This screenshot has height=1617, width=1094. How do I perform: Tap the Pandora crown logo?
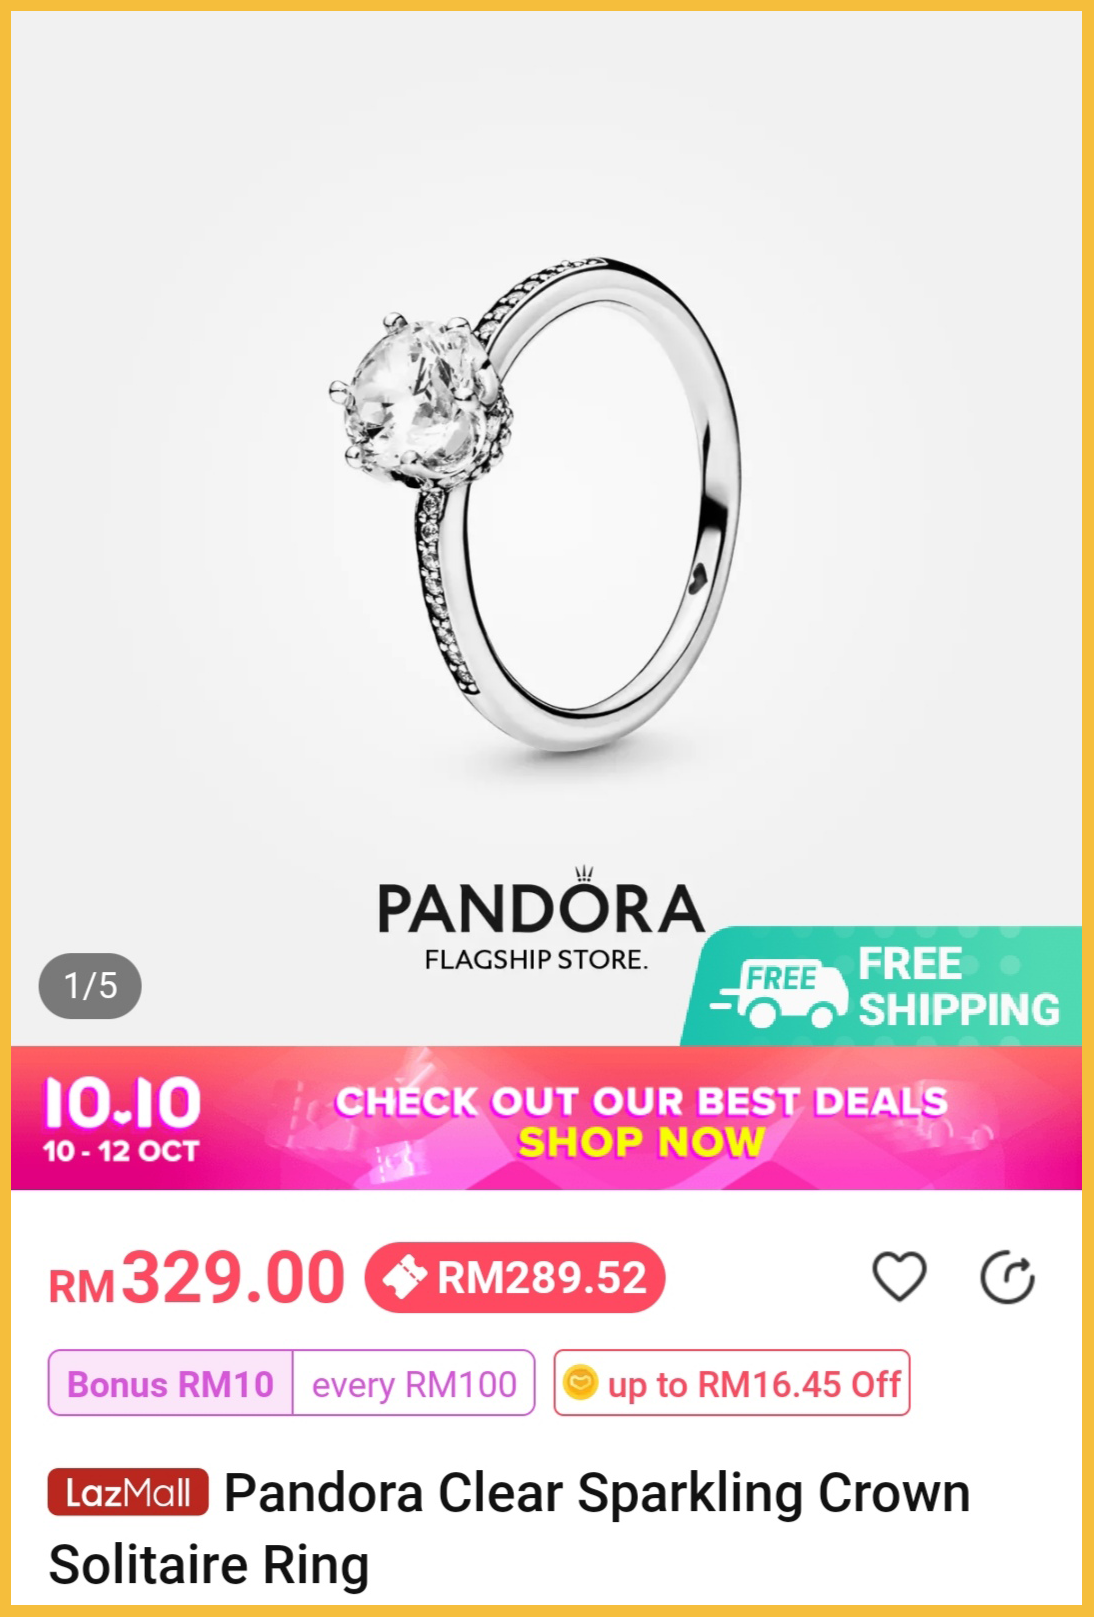pyautogui.click(x=584, y=874)
